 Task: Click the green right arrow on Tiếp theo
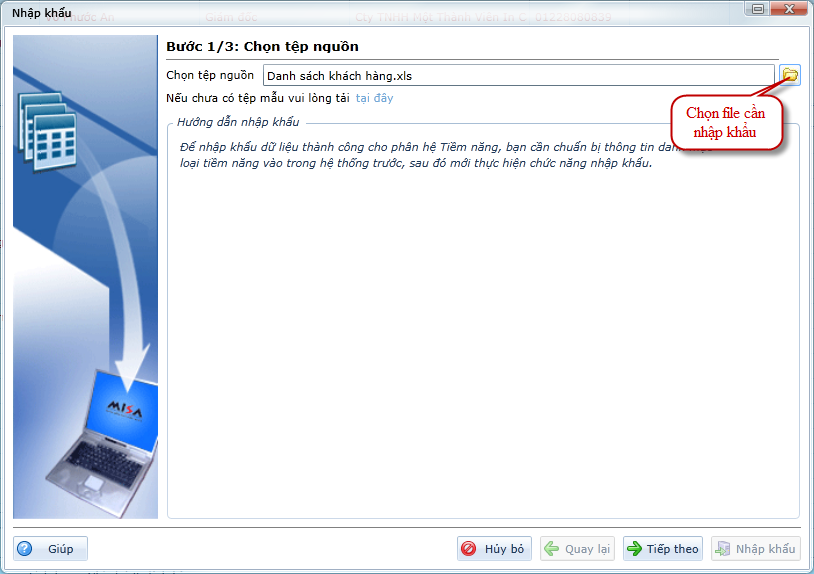click(x=634, y=549)
